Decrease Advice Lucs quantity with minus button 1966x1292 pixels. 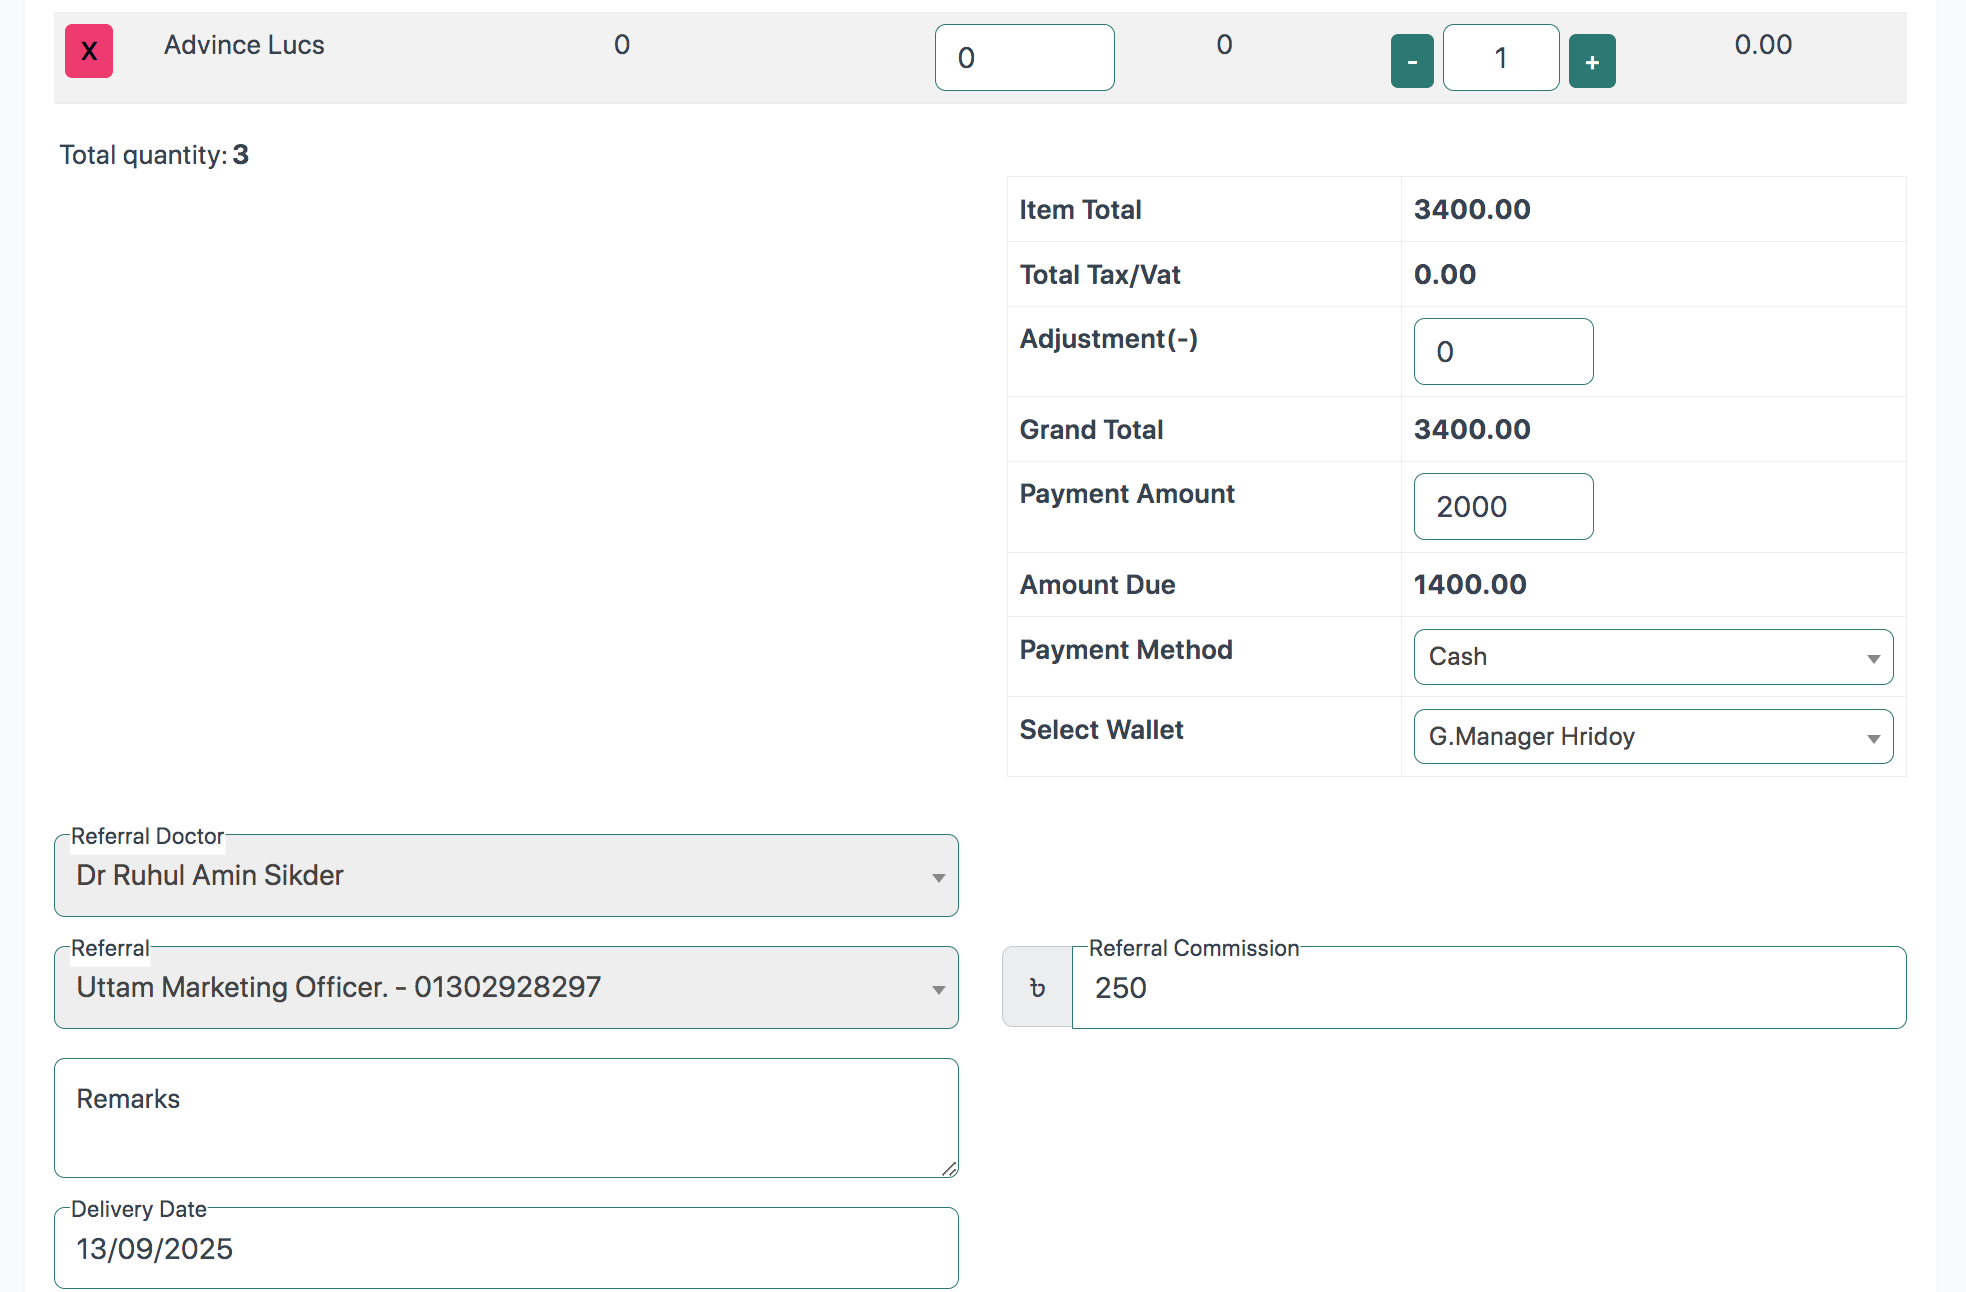point(1411,61)
